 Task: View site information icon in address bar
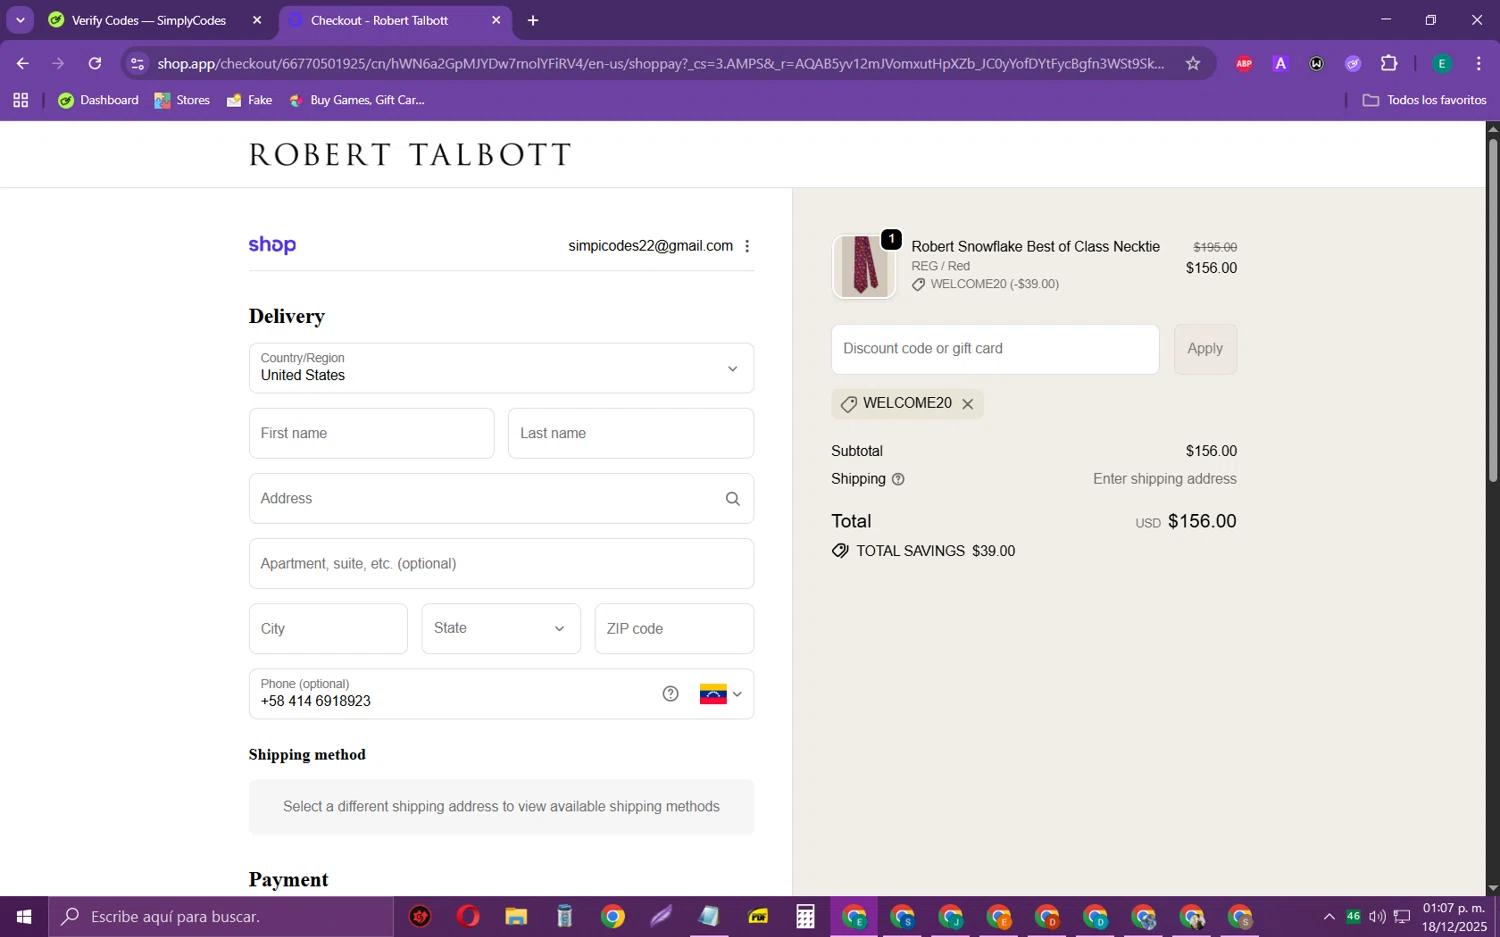coord(138,63)
